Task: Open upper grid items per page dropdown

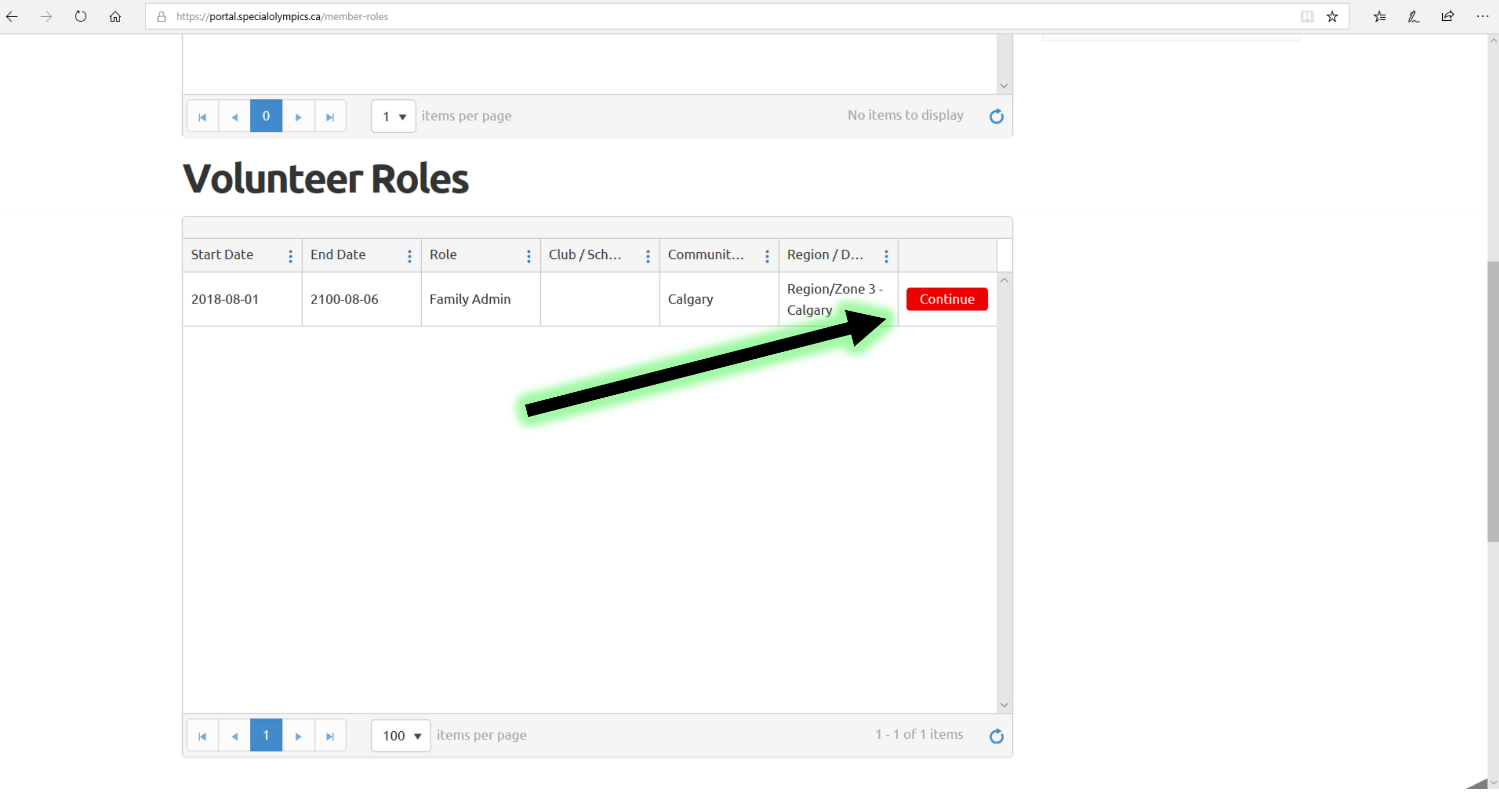Action: [393, 116]
